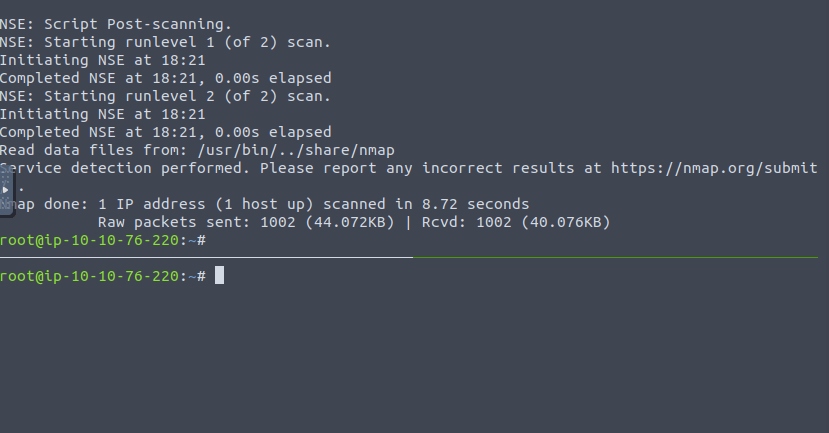Screen dimensions: 829x433
Task: Click the '8.72 seconds' scan duration text
Action: (x=475, y=205)
